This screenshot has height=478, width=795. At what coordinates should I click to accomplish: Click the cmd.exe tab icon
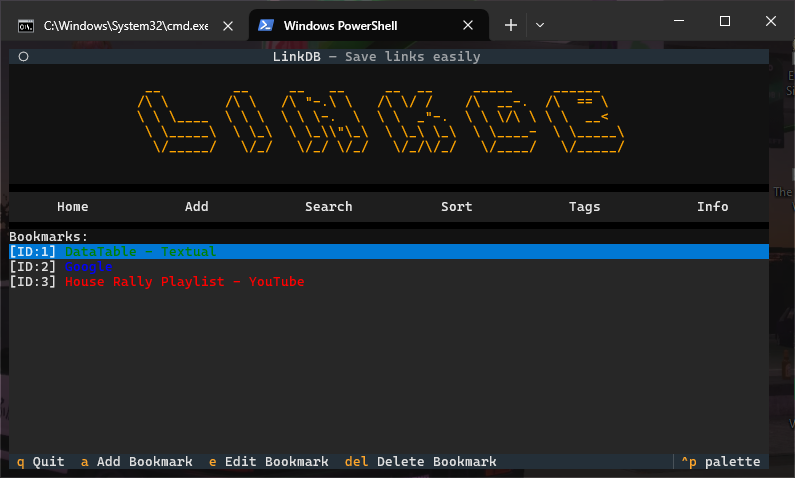27,25
